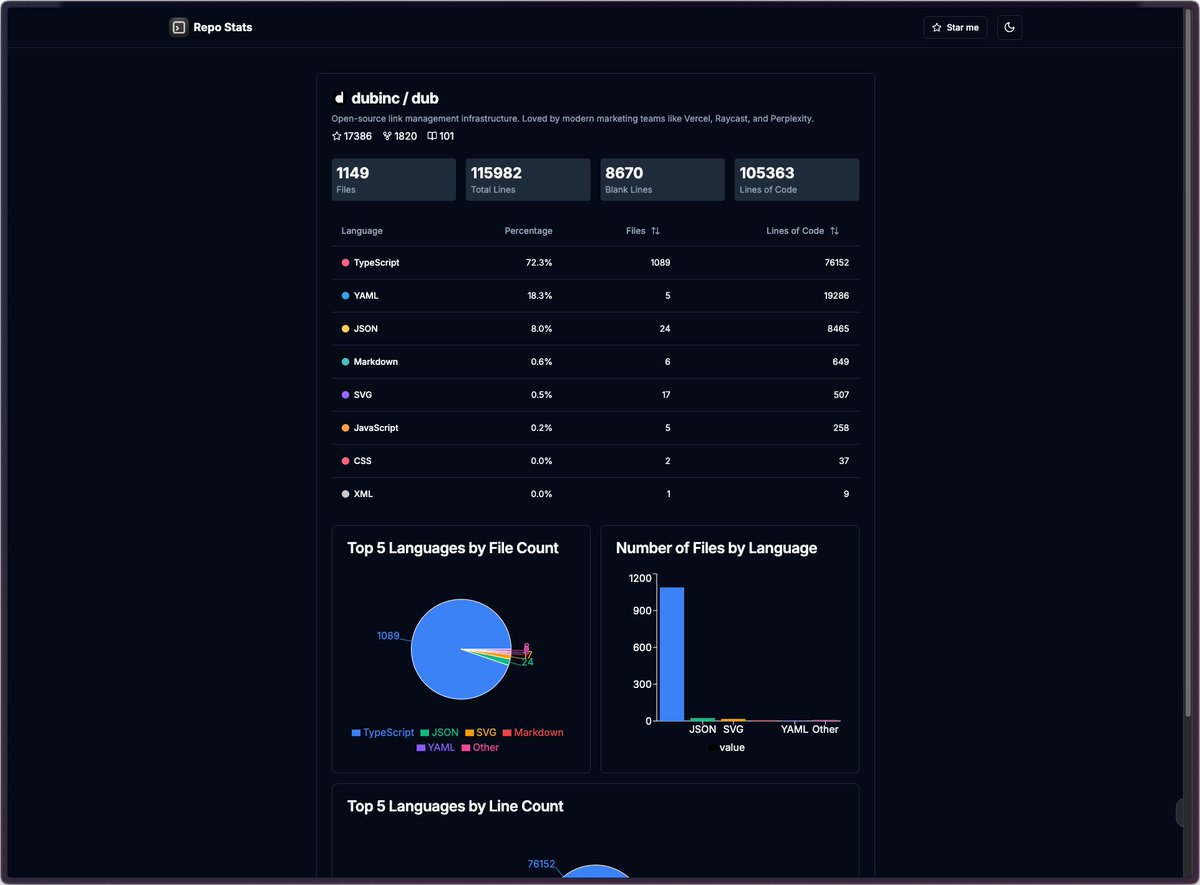The width and height of the screenshot is (1200, 885).
Task: Sort the table by Lines of Code
Action: 803,231
